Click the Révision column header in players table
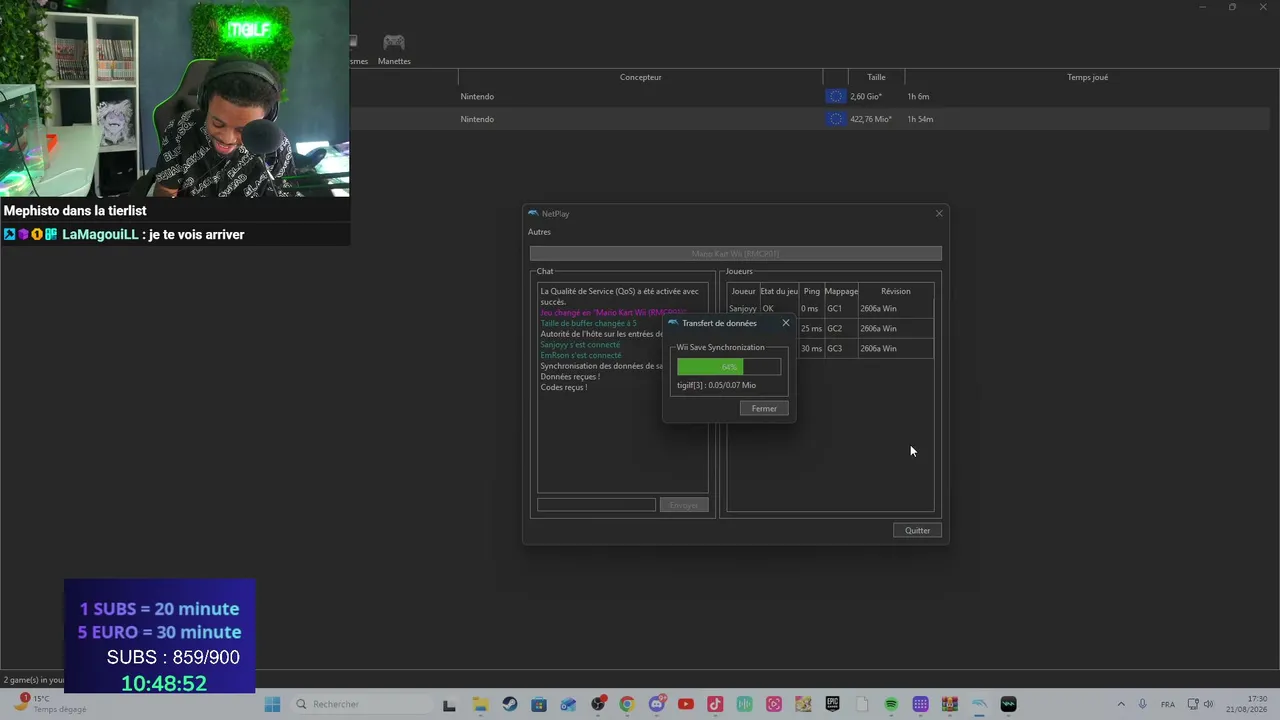Viewport: 1280px width, 720px height. pos(895,291)
